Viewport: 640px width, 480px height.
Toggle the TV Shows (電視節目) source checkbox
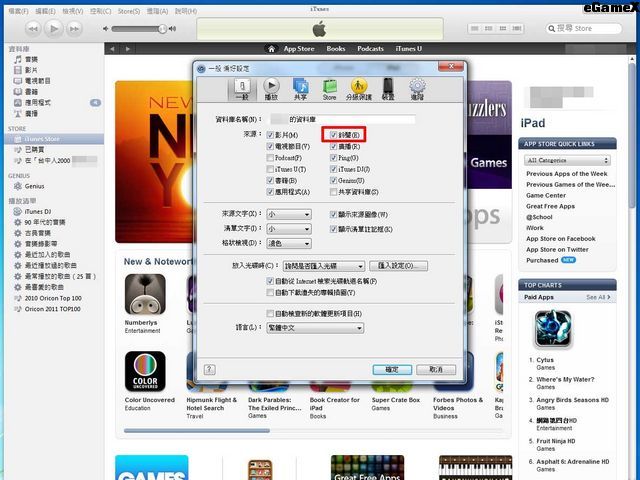(270, 146)
